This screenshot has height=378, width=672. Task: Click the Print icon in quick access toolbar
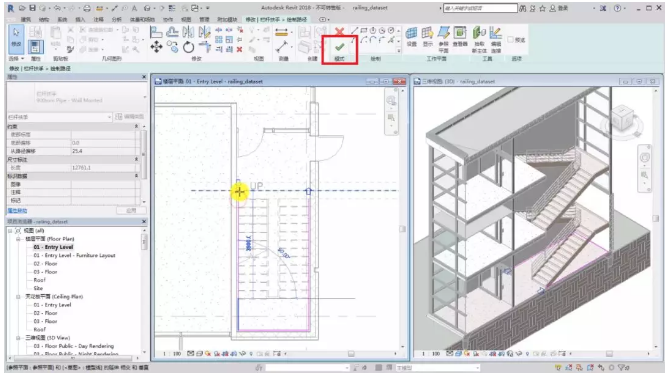[87, 8]
